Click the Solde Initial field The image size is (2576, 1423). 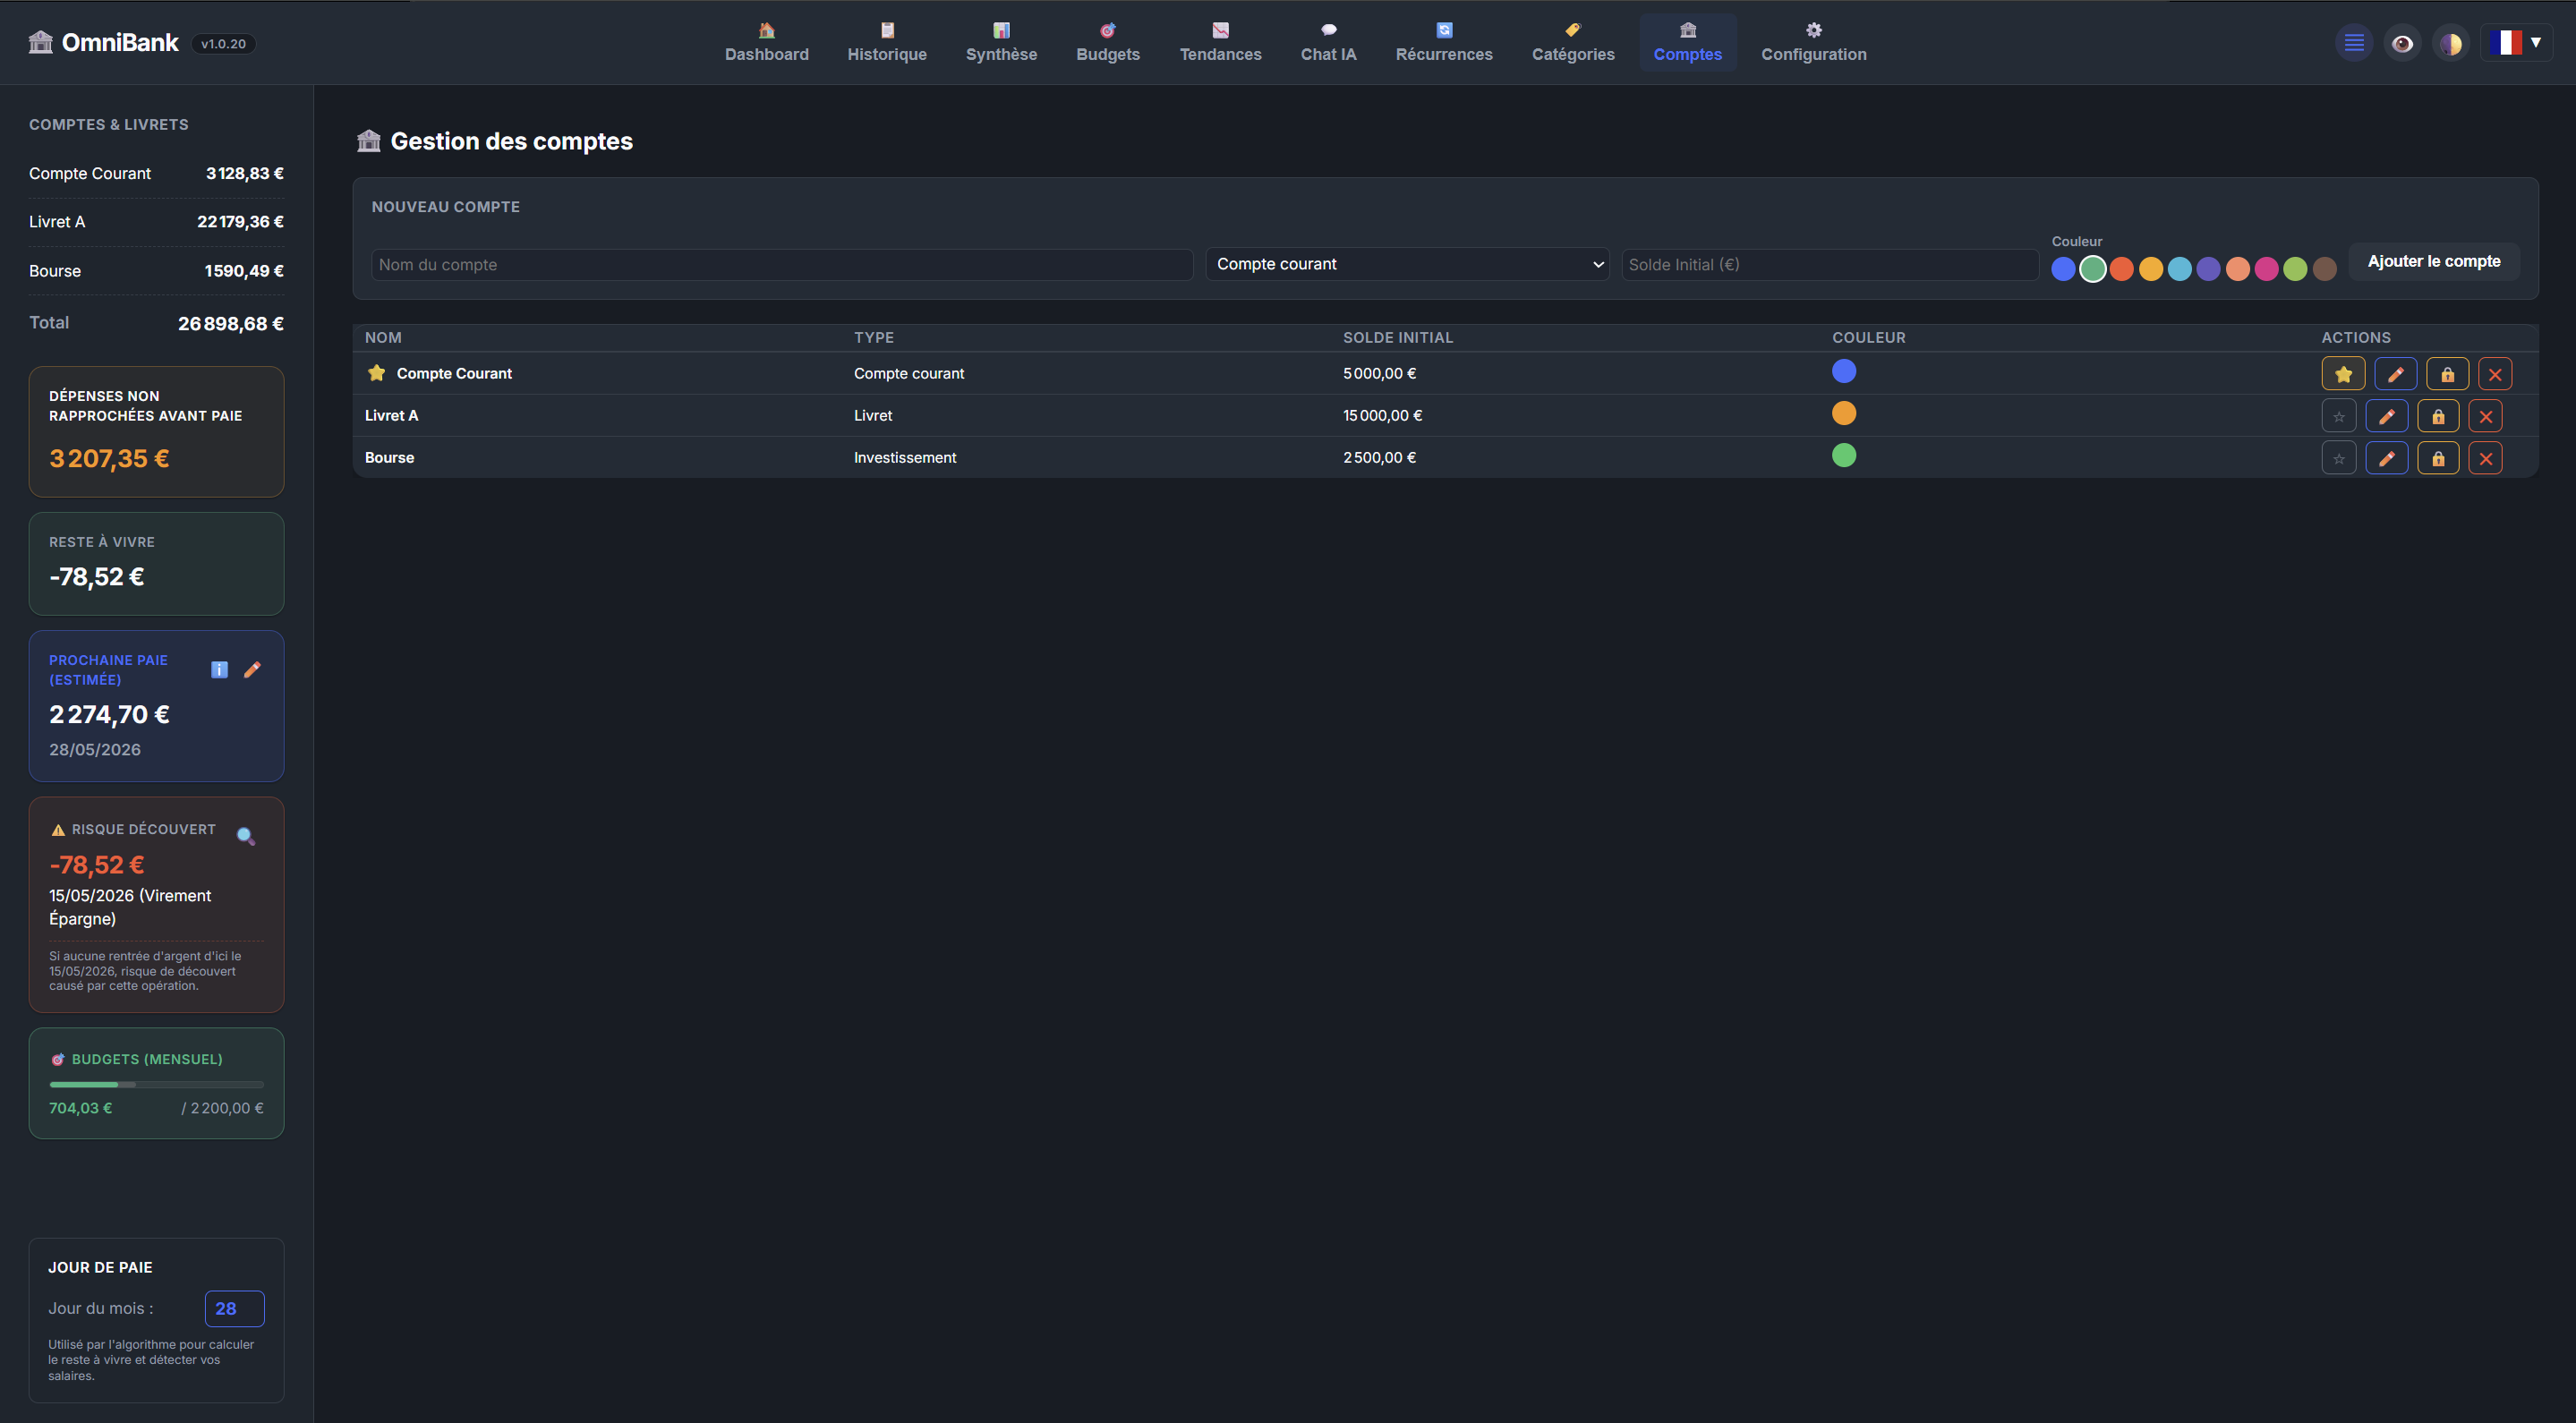[x=1829, y=264]
